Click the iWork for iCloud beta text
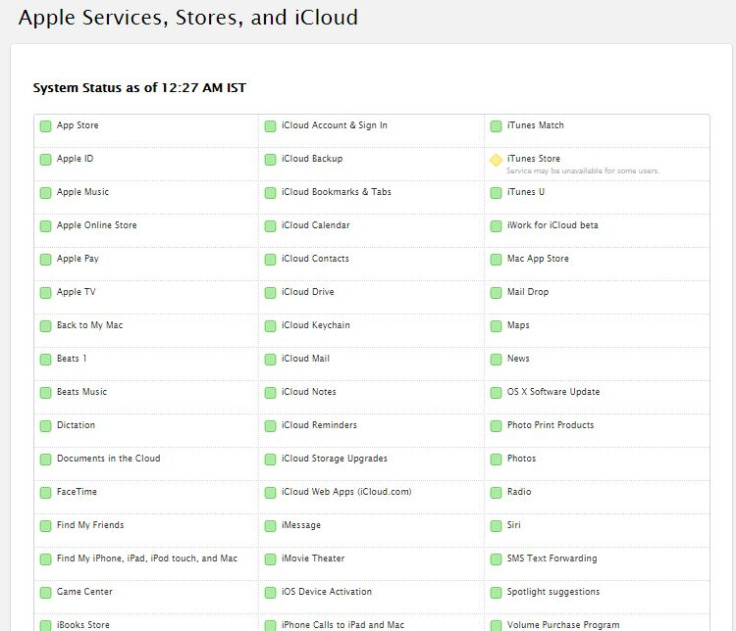The height and width of the screenshot is (631, 736). coord(552,225)
